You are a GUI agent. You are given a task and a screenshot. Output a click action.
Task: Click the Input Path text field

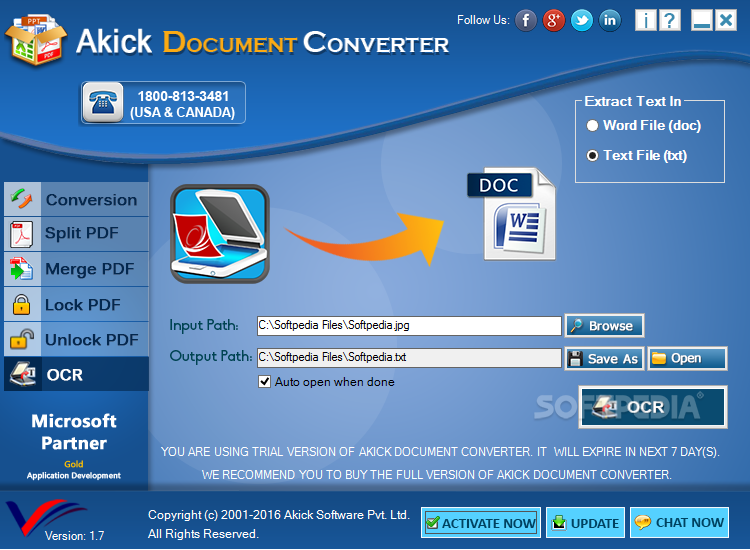point(409,326)
